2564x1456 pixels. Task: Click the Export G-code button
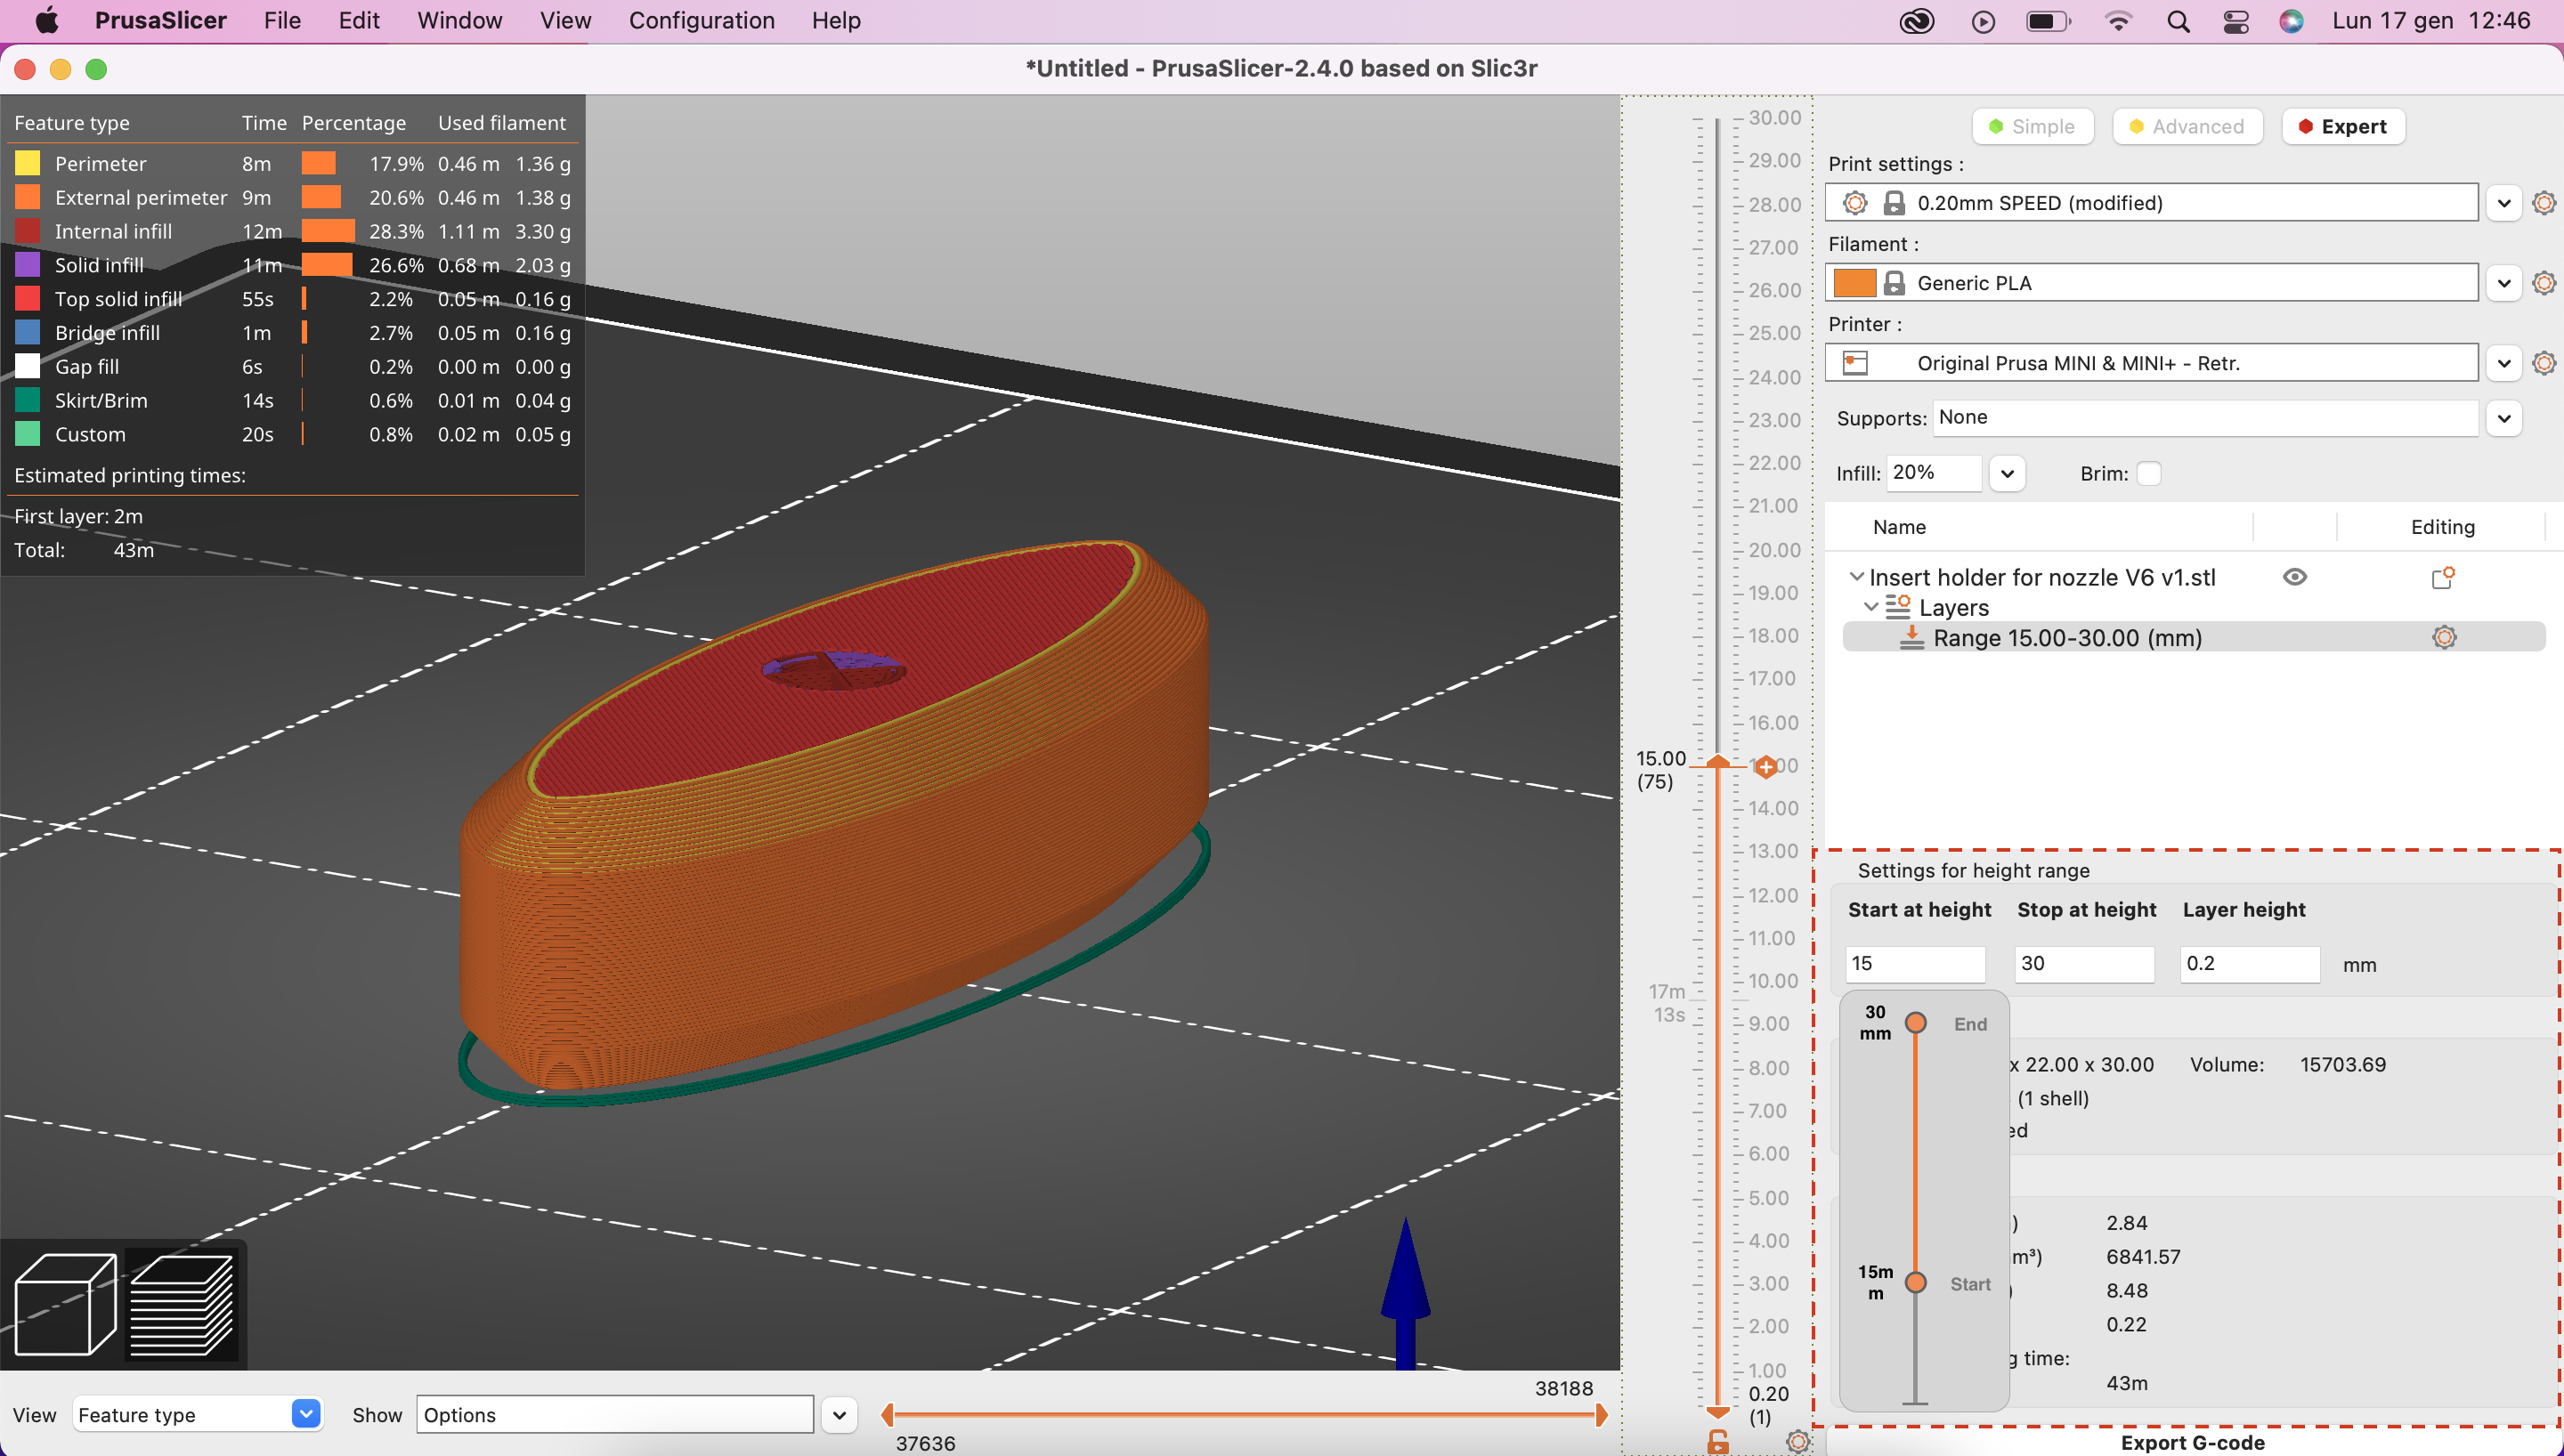(x=2191, y=1443)
